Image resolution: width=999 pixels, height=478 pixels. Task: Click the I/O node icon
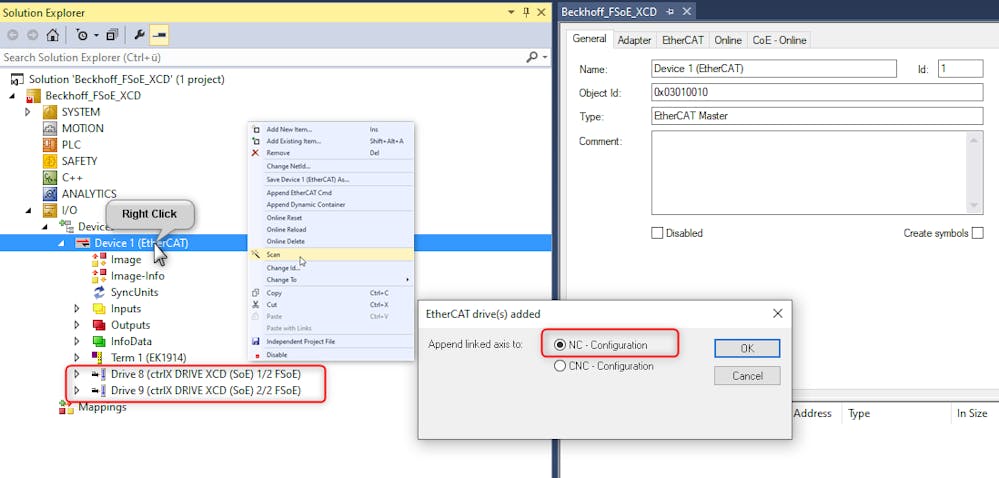point(50,210)
